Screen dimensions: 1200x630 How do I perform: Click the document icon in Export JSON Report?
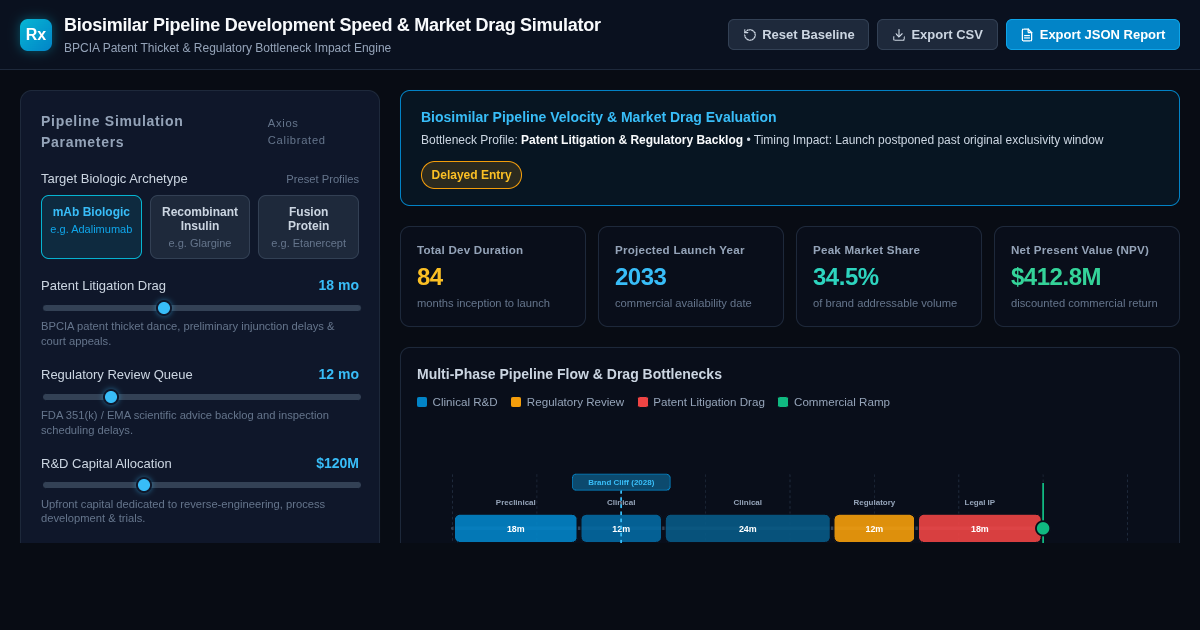(x=1027, y=35)
